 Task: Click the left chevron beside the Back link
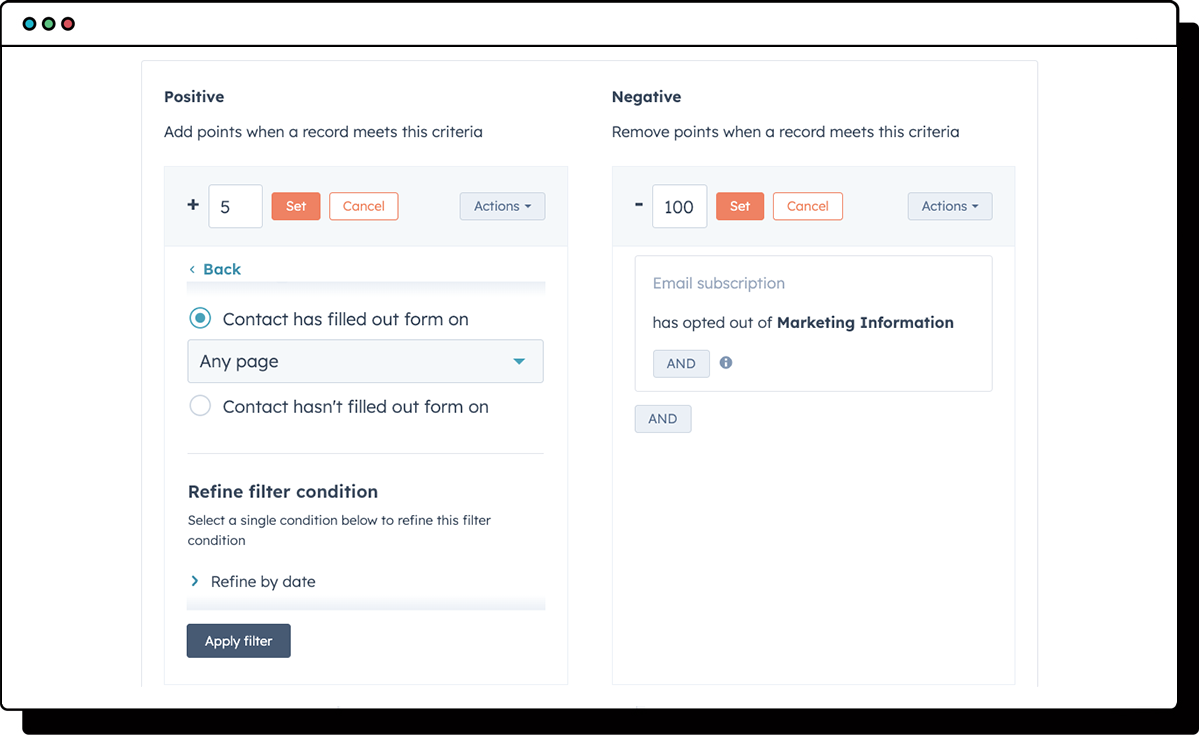tap(192, 269)
